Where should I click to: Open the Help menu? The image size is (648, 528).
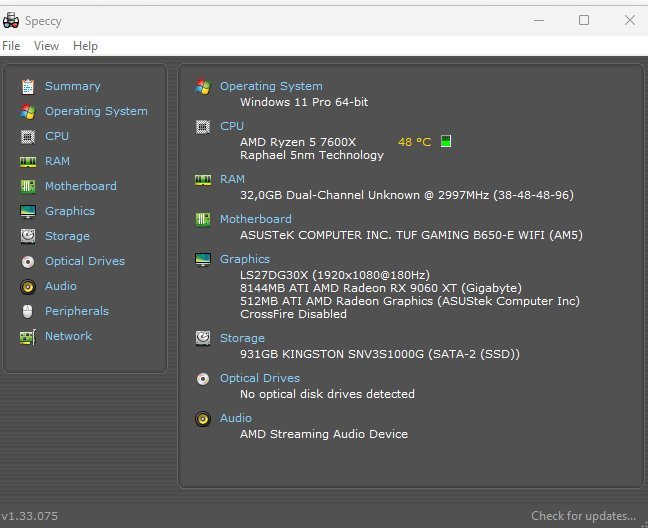click(85, 46)
